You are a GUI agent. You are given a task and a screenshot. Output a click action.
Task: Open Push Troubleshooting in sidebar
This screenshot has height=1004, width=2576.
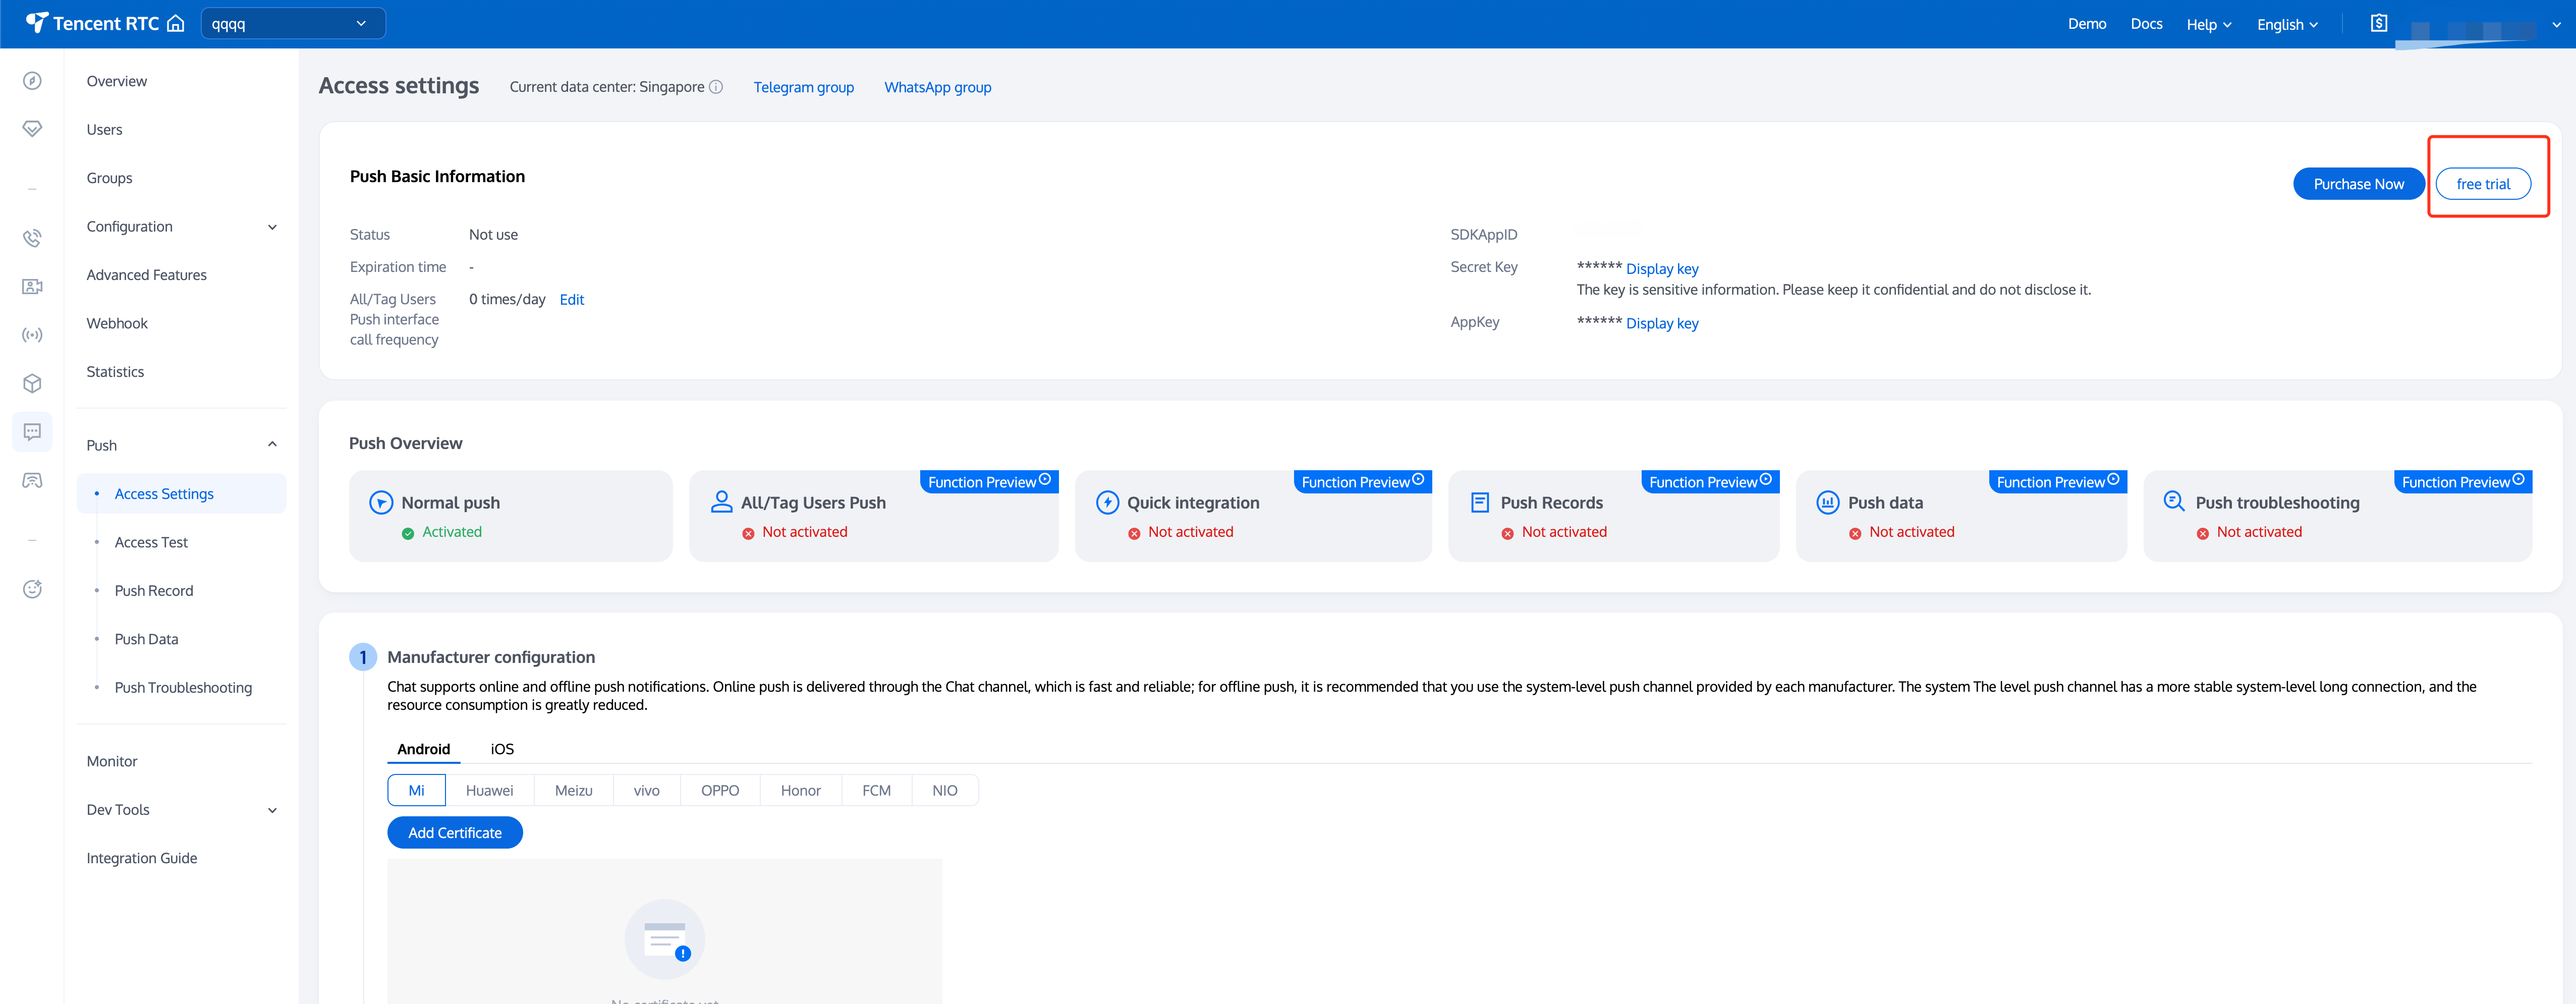(183, 687)
